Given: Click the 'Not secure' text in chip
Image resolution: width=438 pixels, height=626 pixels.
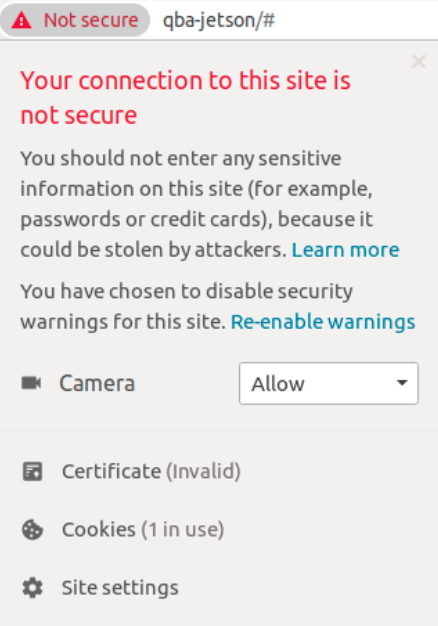Looking at the screenshot, I should point(91,20).
